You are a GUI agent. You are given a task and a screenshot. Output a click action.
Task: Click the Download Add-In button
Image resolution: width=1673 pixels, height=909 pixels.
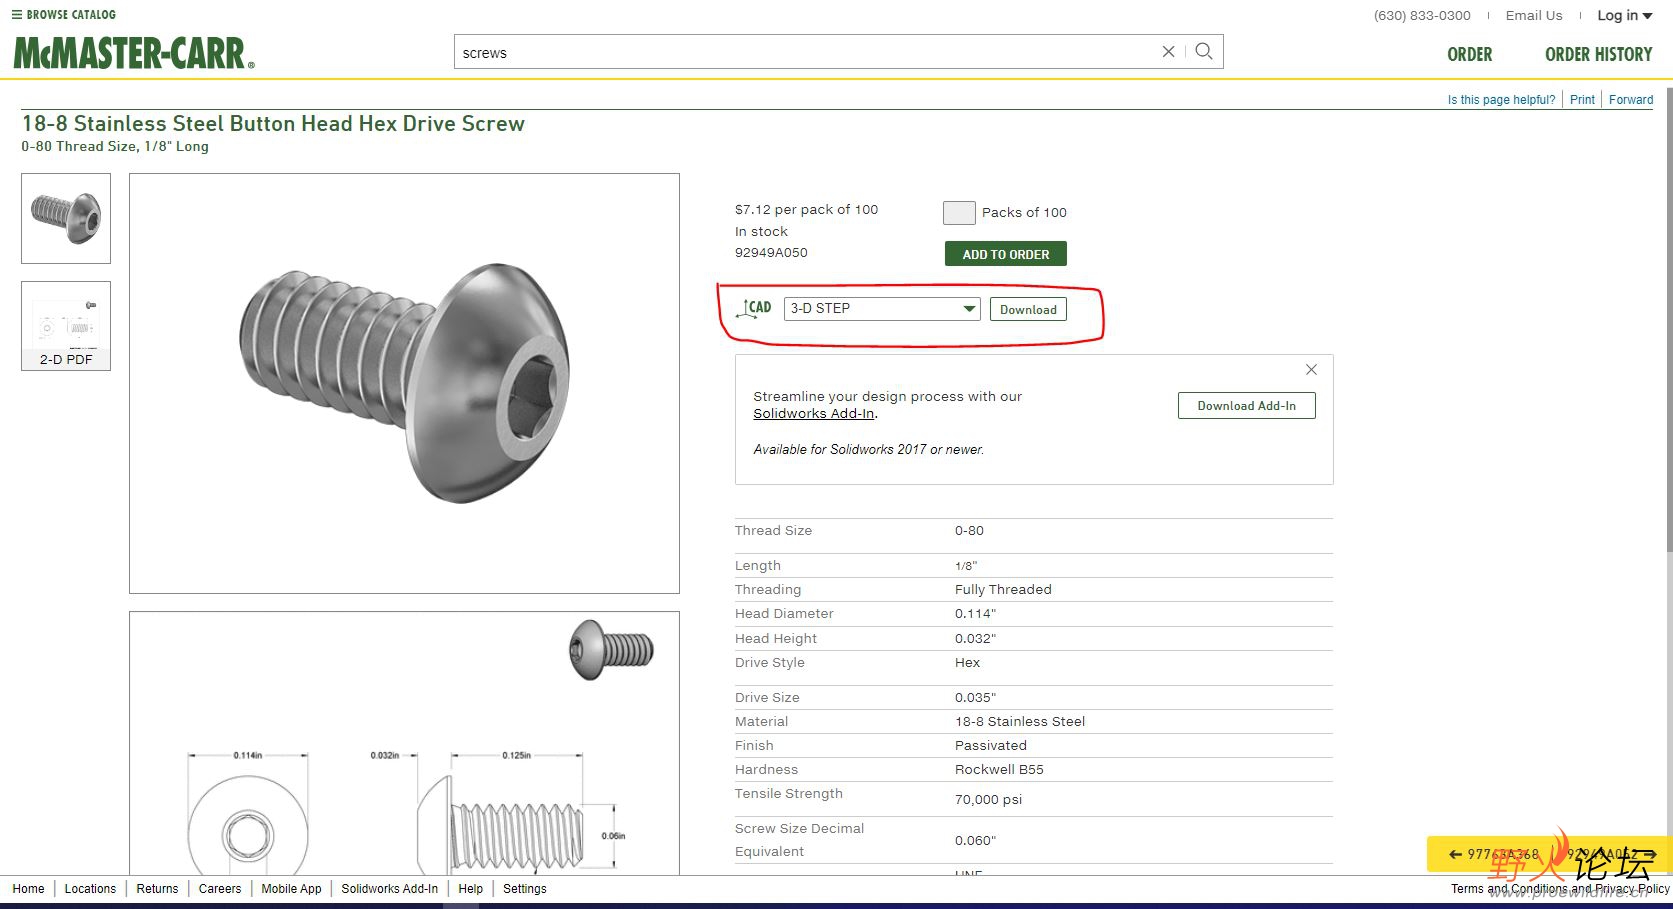tap(1247, 406)
